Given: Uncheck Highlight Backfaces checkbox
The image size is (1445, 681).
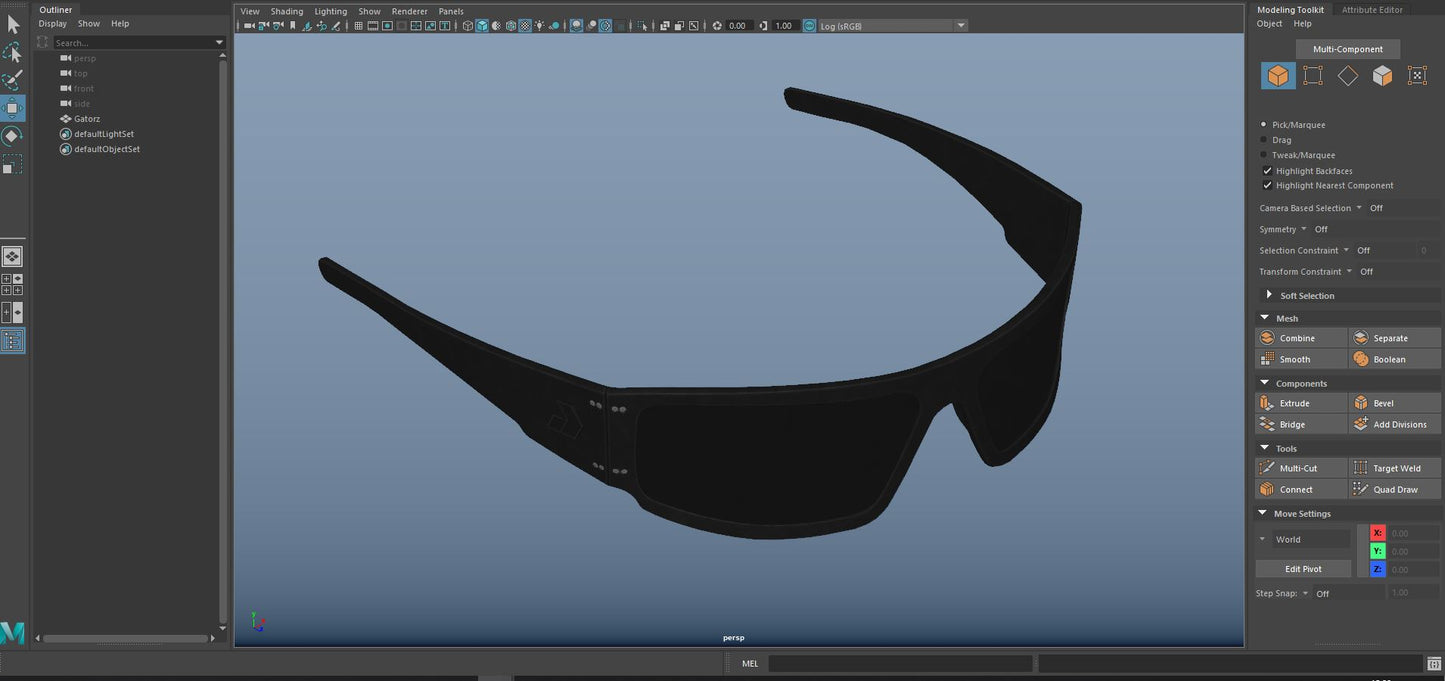Looking at the screenshot, I should (x=1267, y=171).
